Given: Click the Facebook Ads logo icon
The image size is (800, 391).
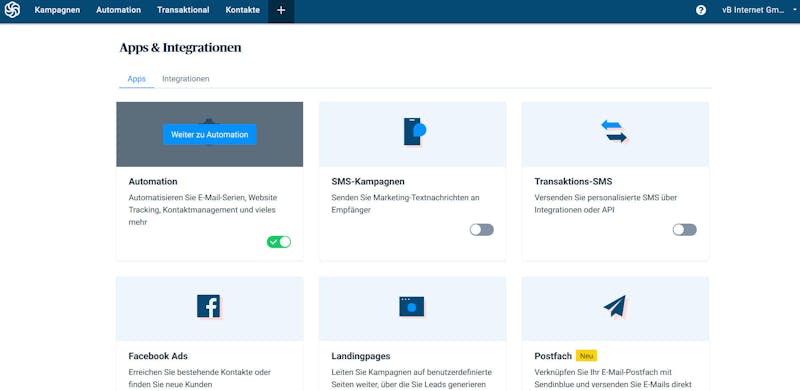Looking at the screenshot, I should pyautogui.click(x=209, y=307).
